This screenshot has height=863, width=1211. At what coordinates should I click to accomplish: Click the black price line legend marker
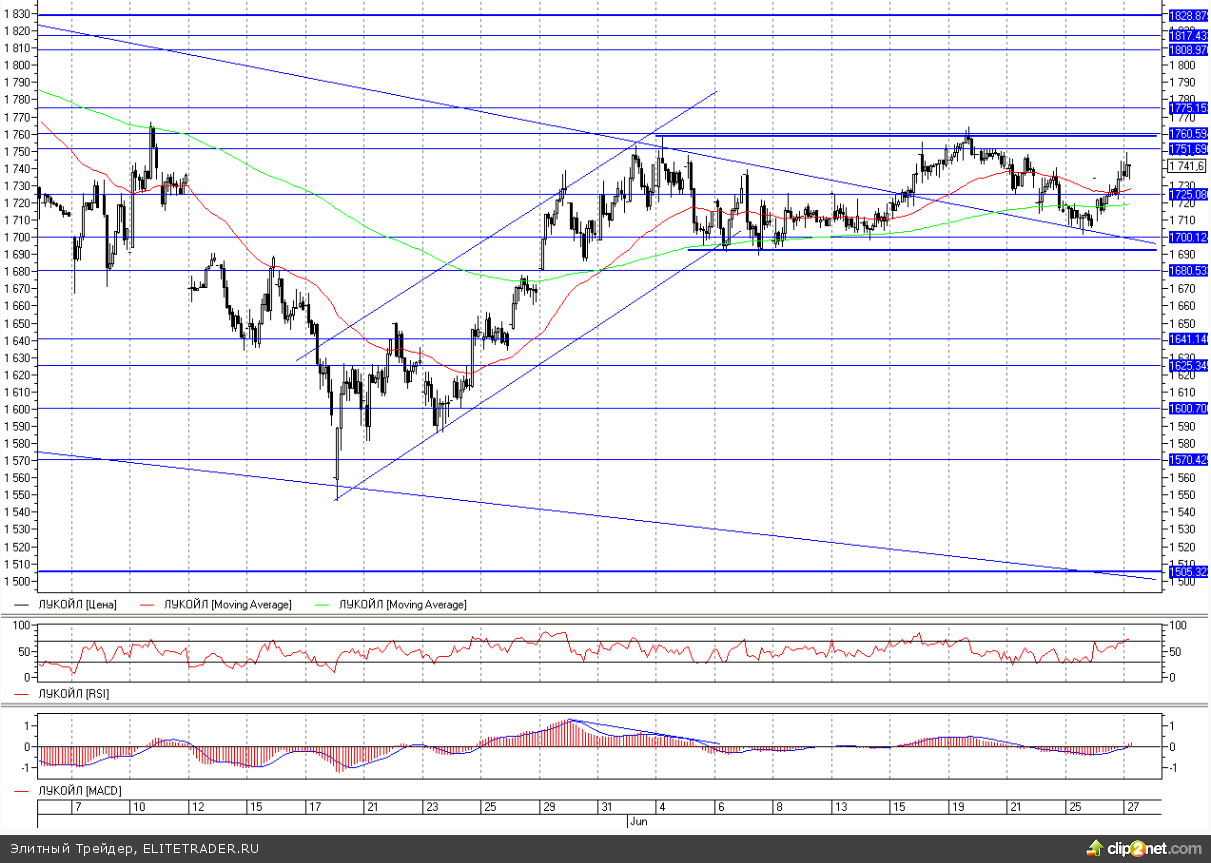pyautogui.click(x=22, y=605)
